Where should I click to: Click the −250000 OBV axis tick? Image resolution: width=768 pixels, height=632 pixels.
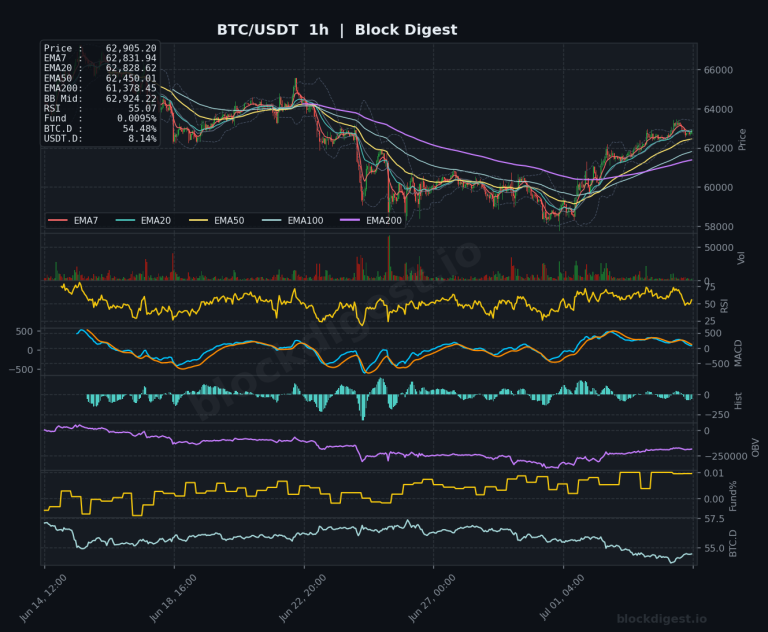point(725,456)
